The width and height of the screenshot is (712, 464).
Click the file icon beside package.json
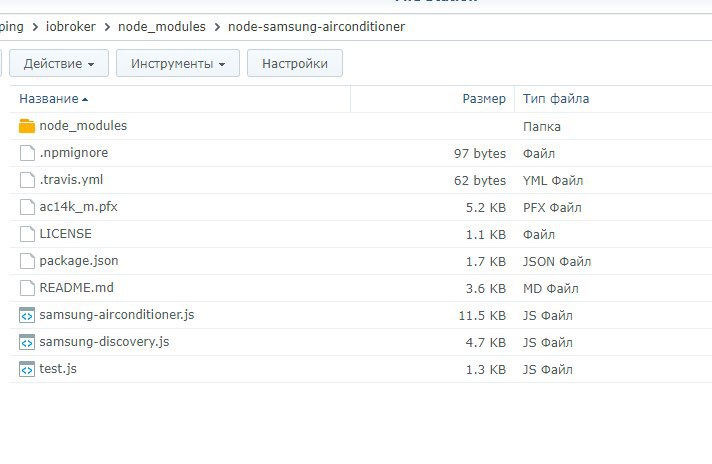27,261
